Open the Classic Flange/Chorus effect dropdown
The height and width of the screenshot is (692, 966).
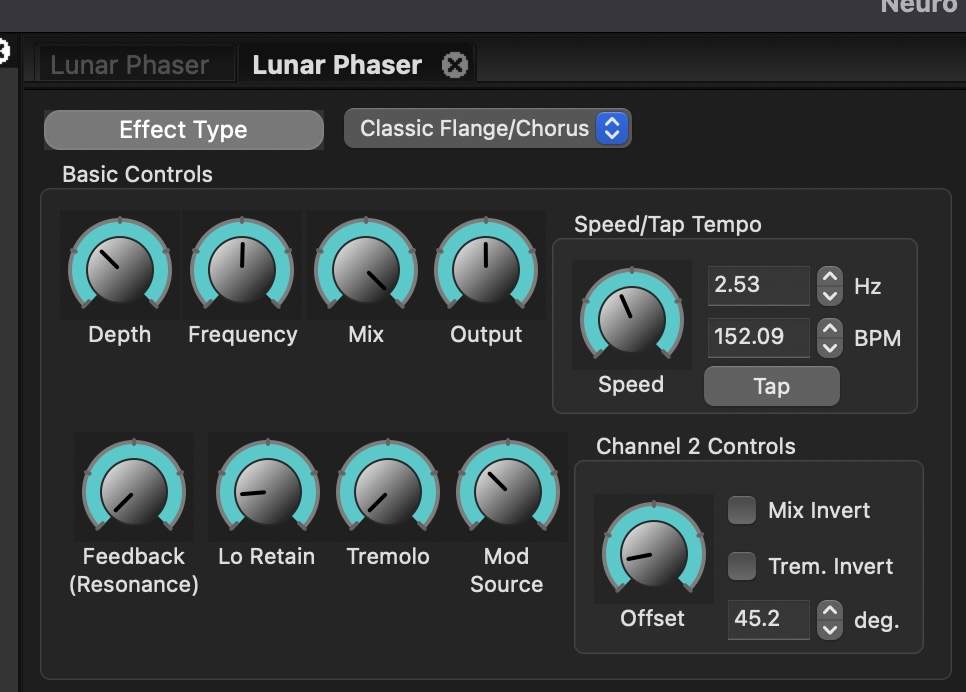pos(487,128)
